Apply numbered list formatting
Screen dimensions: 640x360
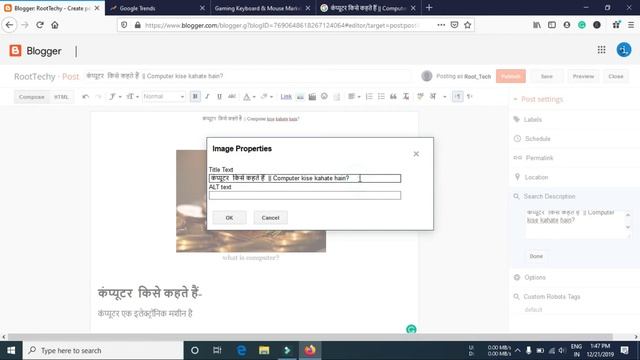point(369,97)
